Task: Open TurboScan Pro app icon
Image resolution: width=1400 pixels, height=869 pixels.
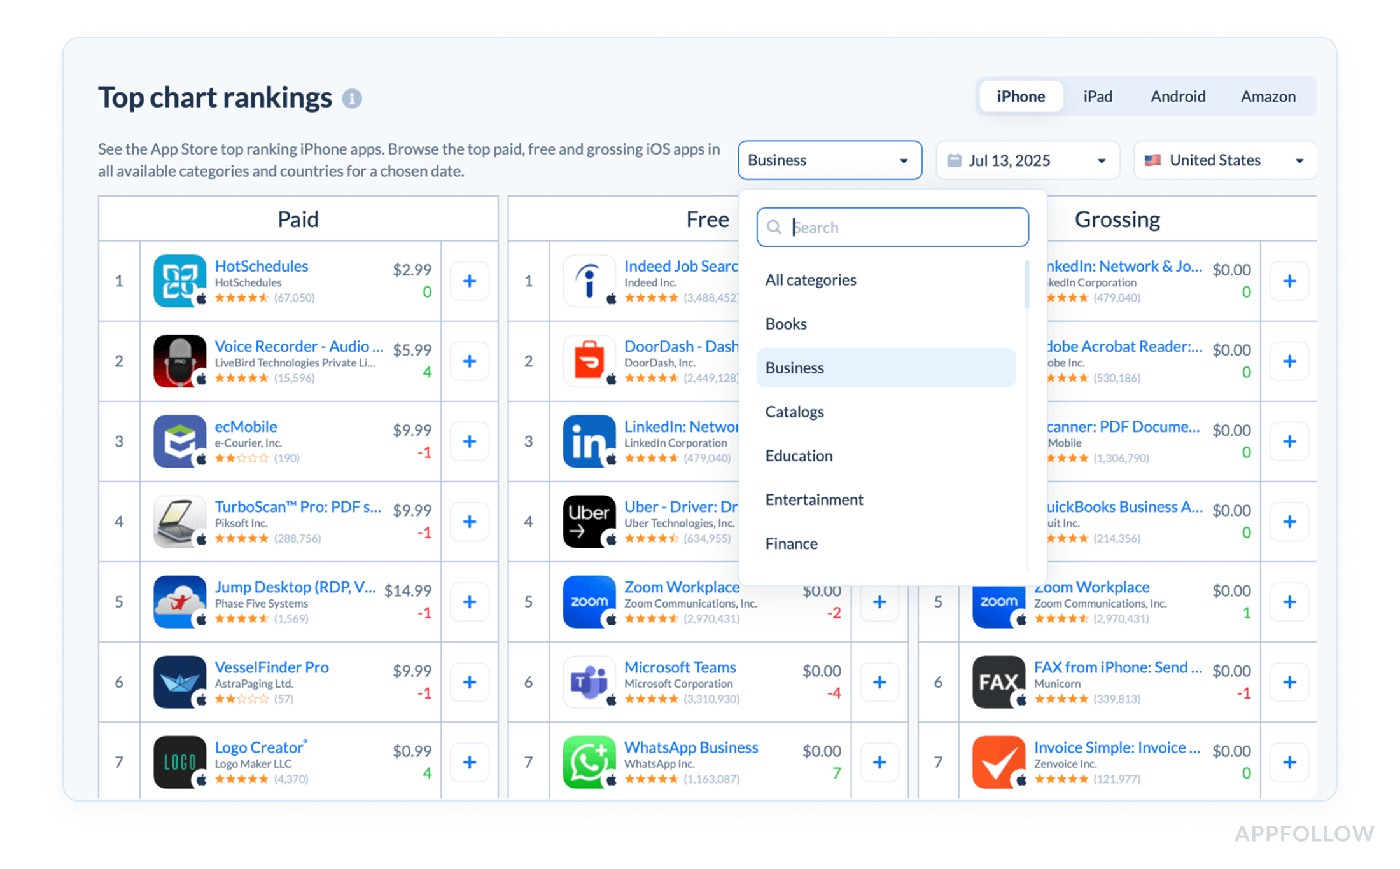Action: tap(180, 521)
